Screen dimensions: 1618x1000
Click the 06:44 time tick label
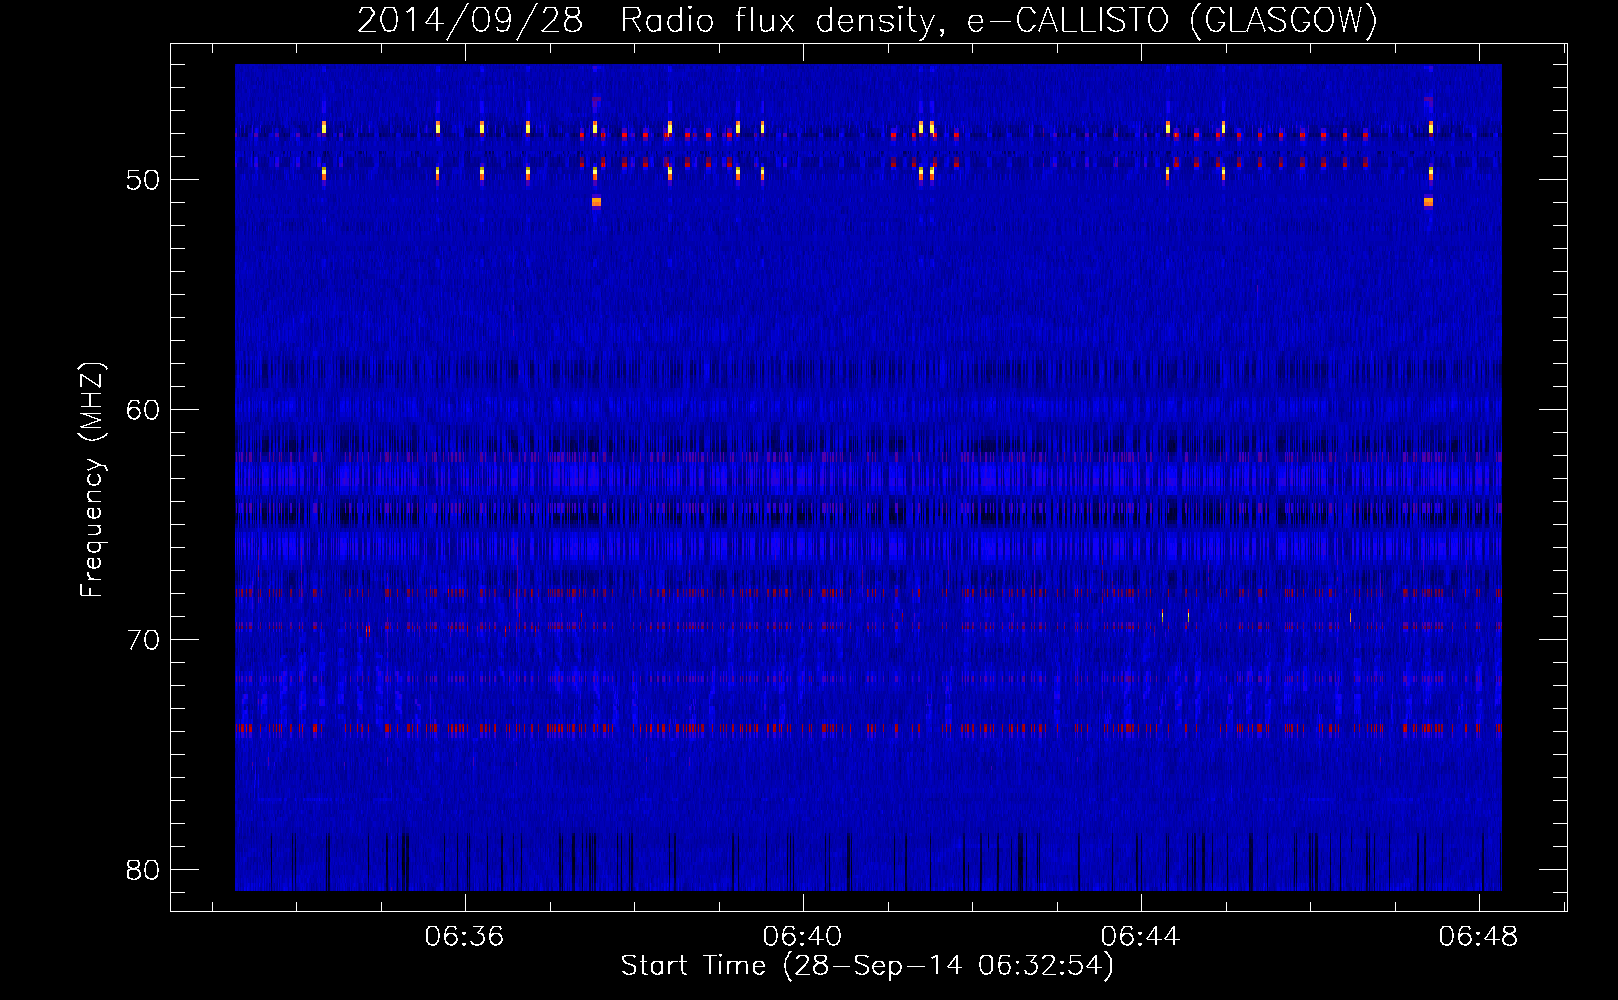(1140, 937)
